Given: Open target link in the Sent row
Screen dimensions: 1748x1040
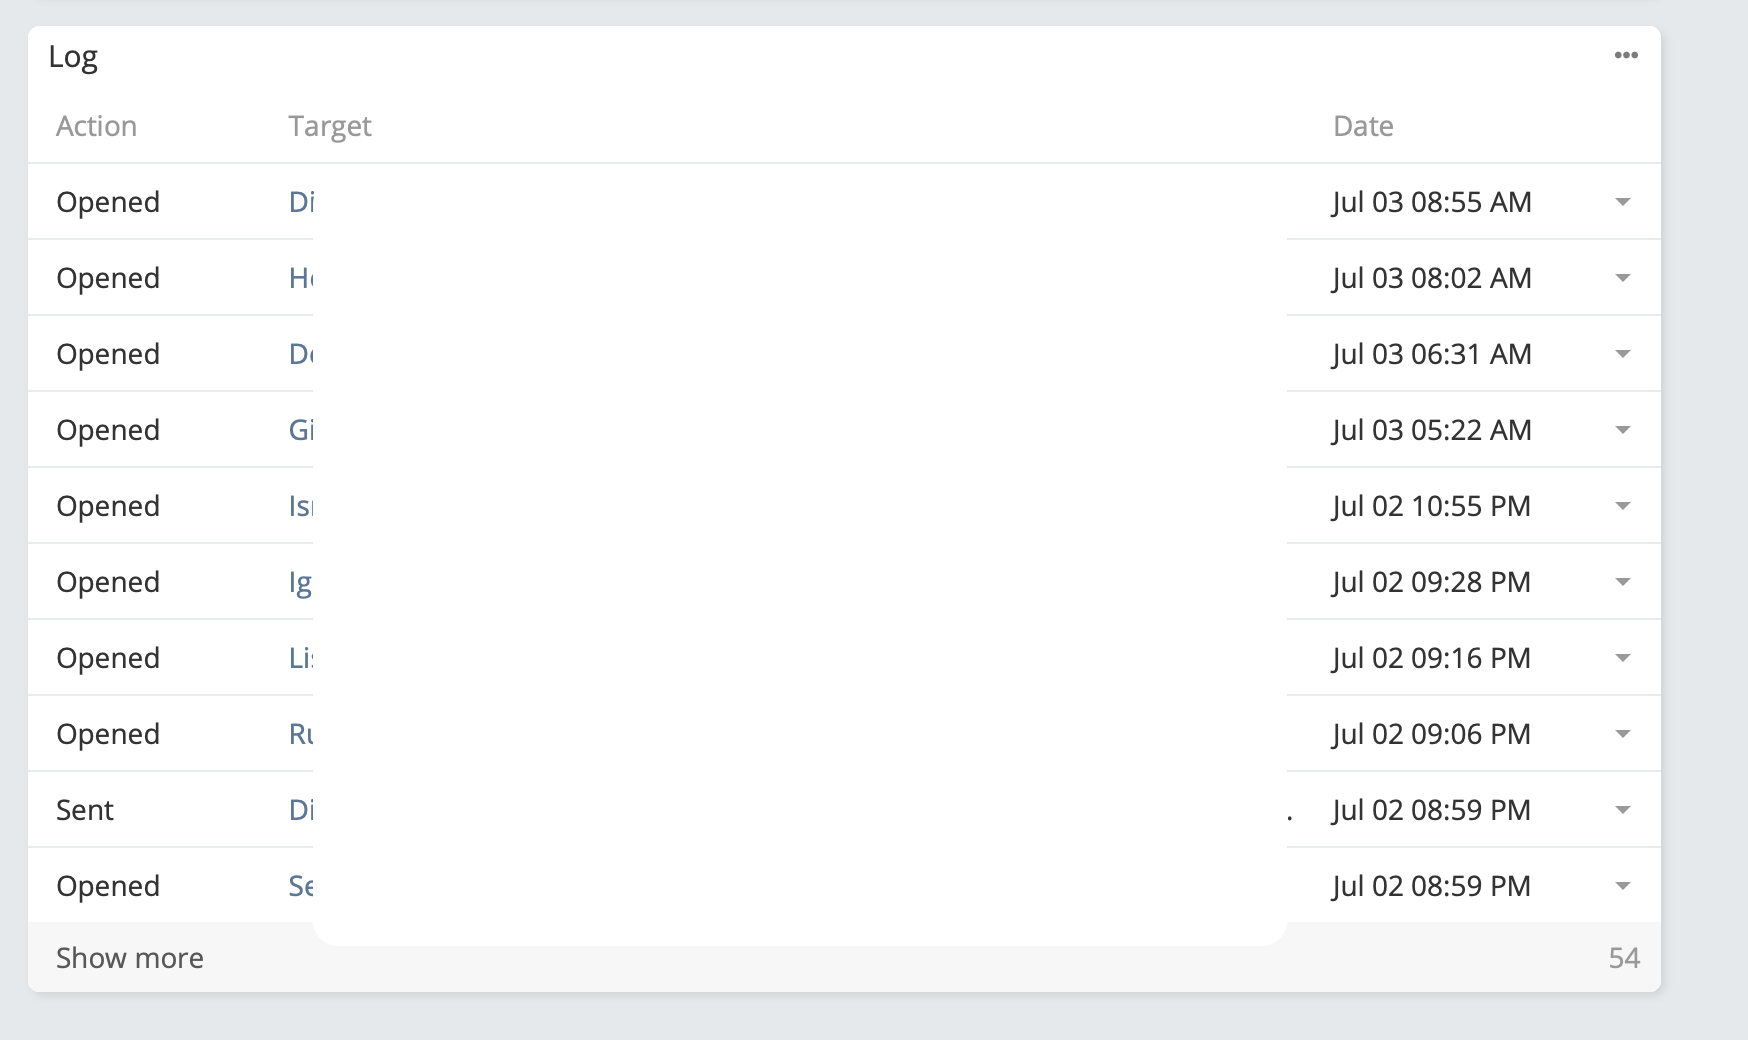Looking at the screenshot, I should pyautogui.click(x=301, y=810).
